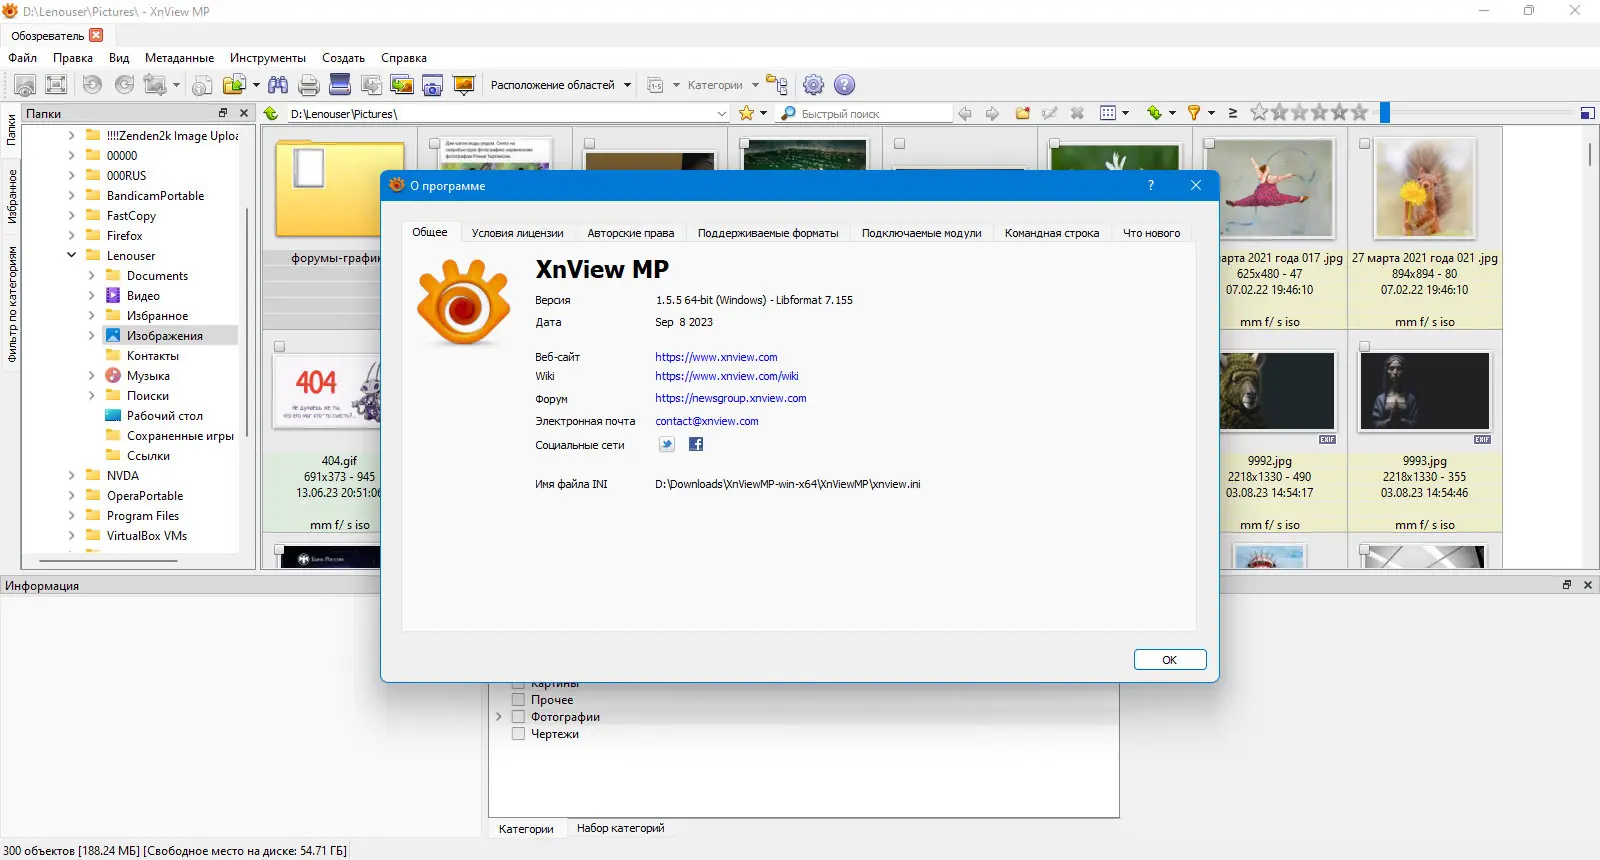
Task: Click the thumbnail view mode grid icon
Action: (x=1108, y=113)
